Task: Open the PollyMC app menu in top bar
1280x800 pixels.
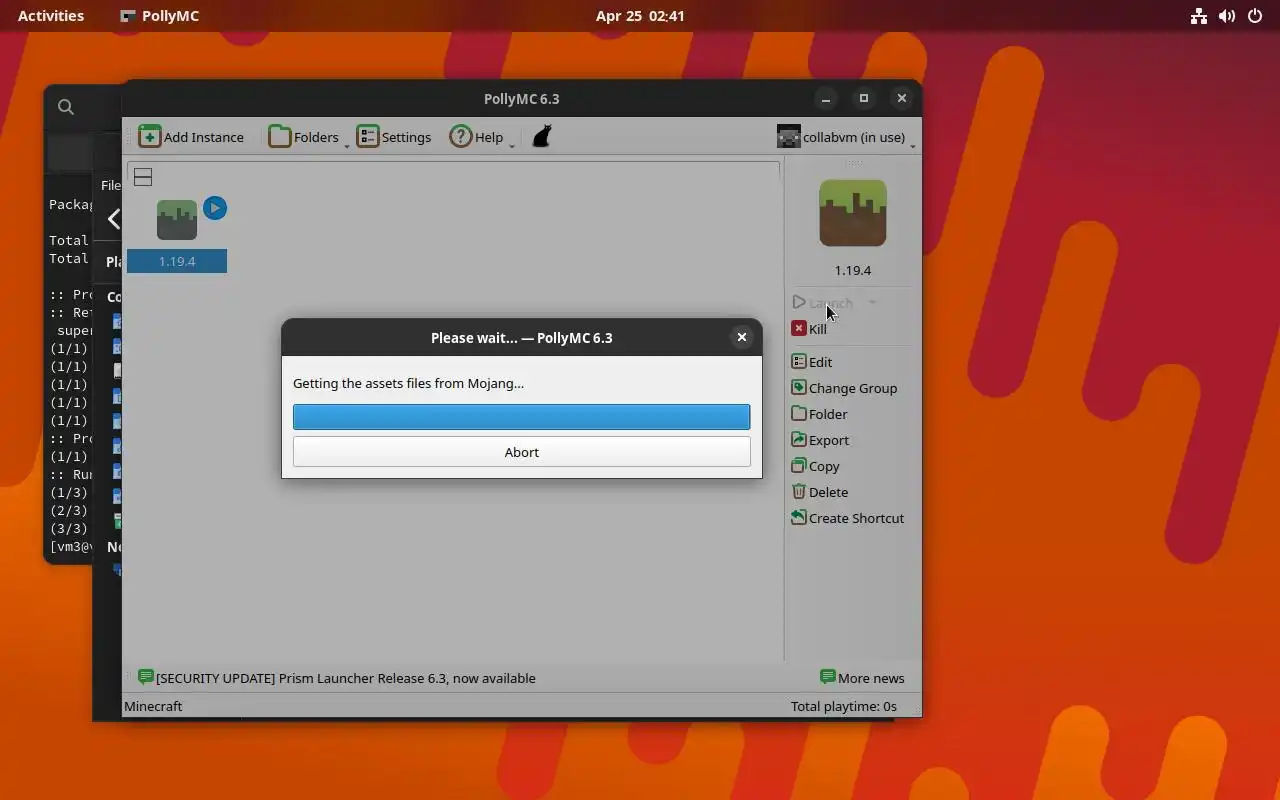Action: pos(159,16)
